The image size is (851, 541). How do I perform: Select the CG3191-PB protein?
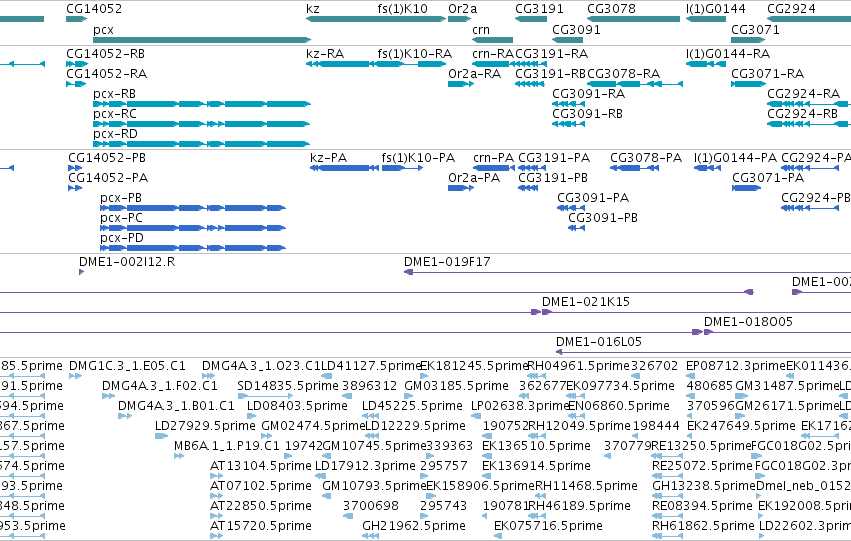tap(528, 188)
